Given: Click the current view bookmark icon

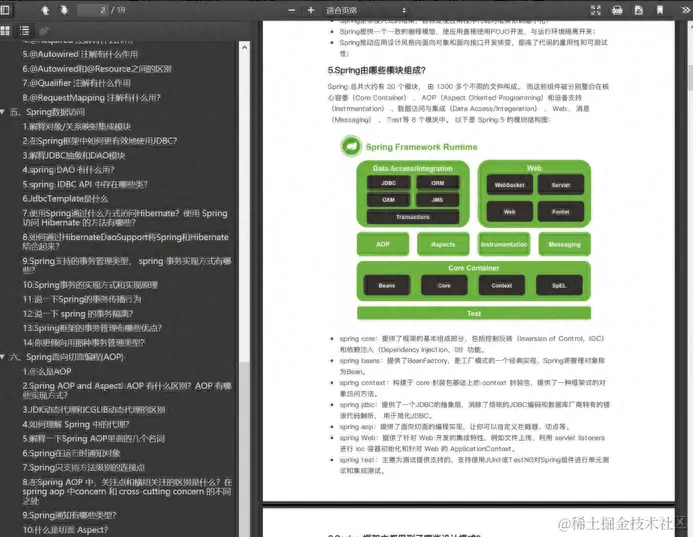Looking at the screenshot, I should [x=660, y=10].
